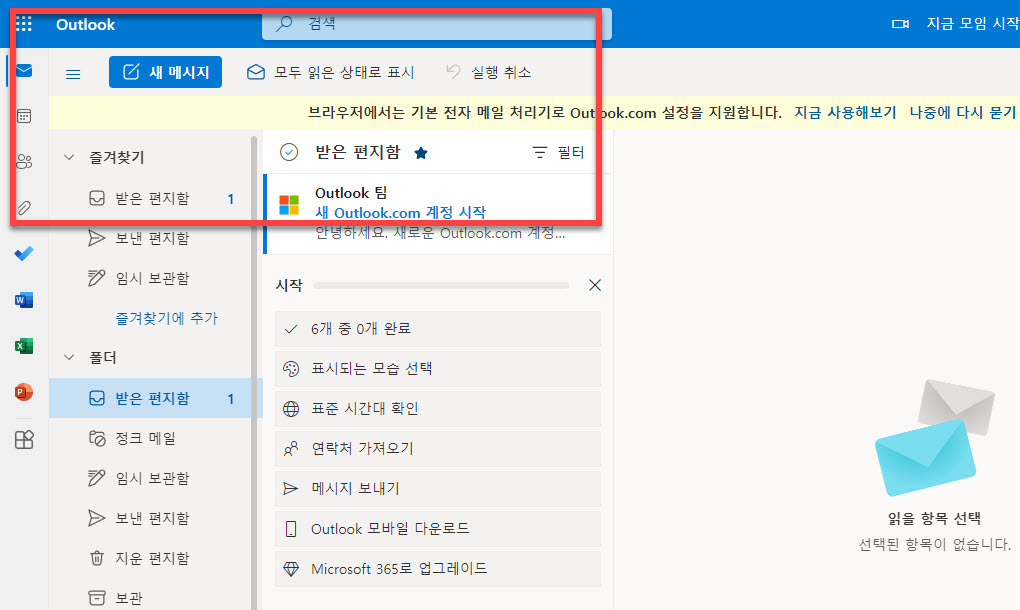This screenshot has height=610, width=1020.
Task: Select 임시 보관함 under 즐겨찾기
Action: pos(156,278)
